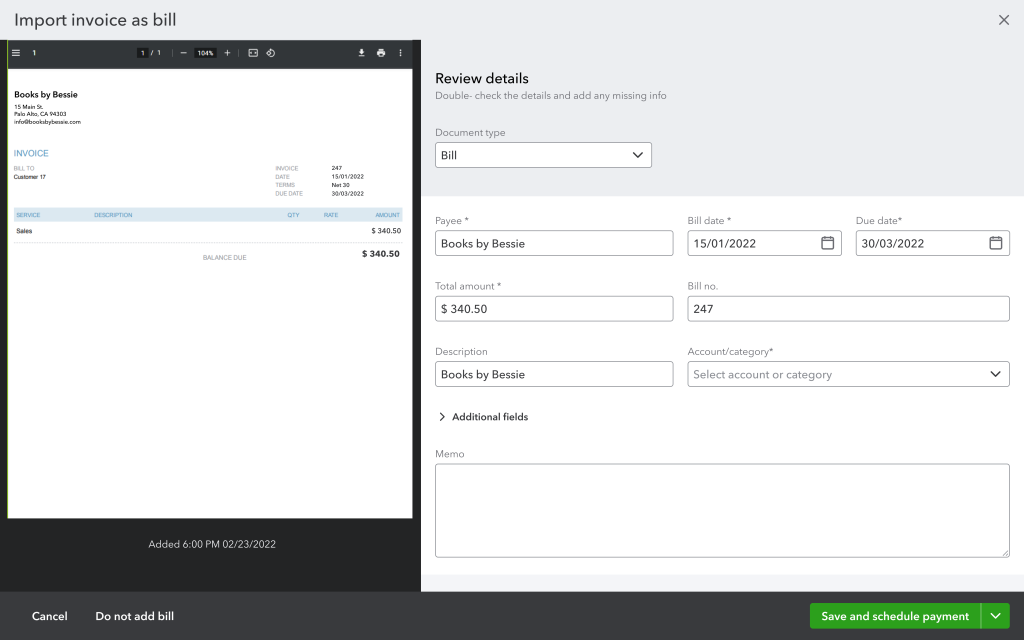This screenshot has width=1024, height=640.
Task: Rotate the PDF with the rotate icon
Action: (270, 53)
